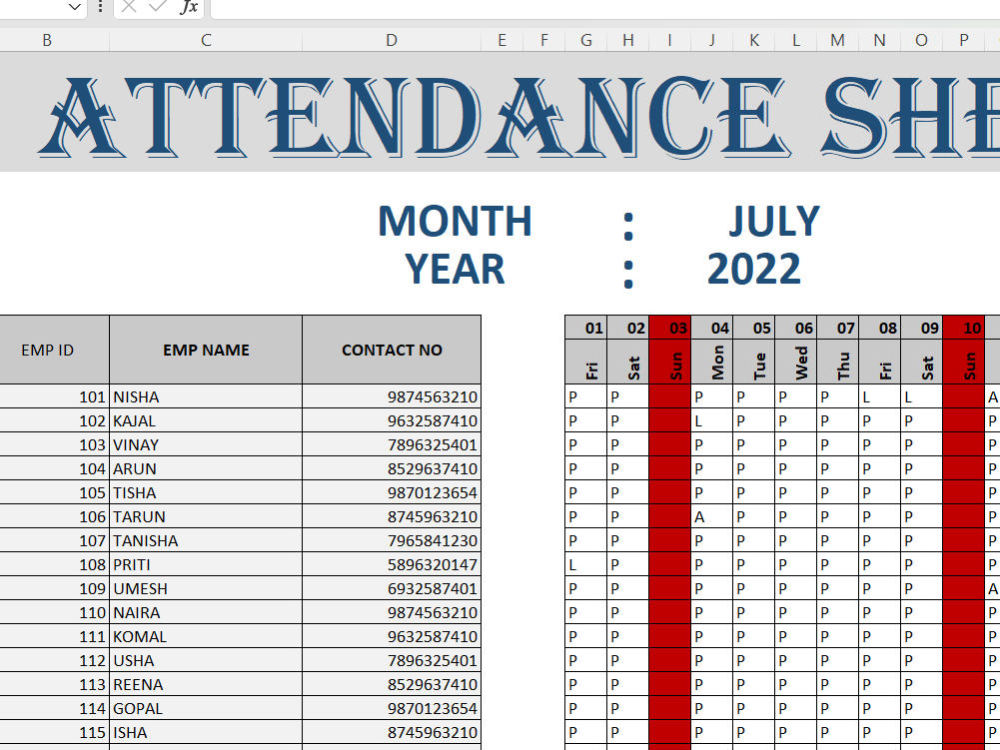This screenshot has width=1000, height=750.
Task: Select column H header
Action: coord(628,40)
